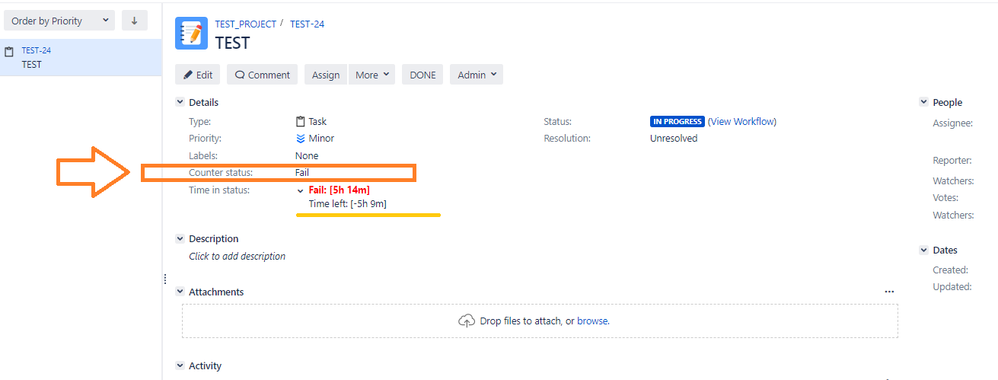Screen dimensions: 998x380
Task: Click the TEST issue title
Action: (232, 43)
